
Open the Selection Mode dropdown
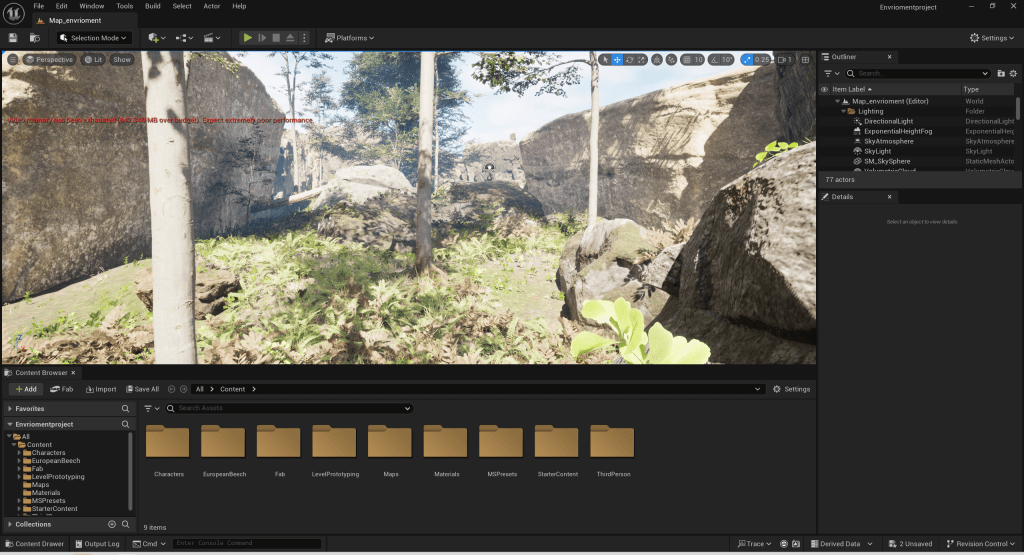[94, 38]
